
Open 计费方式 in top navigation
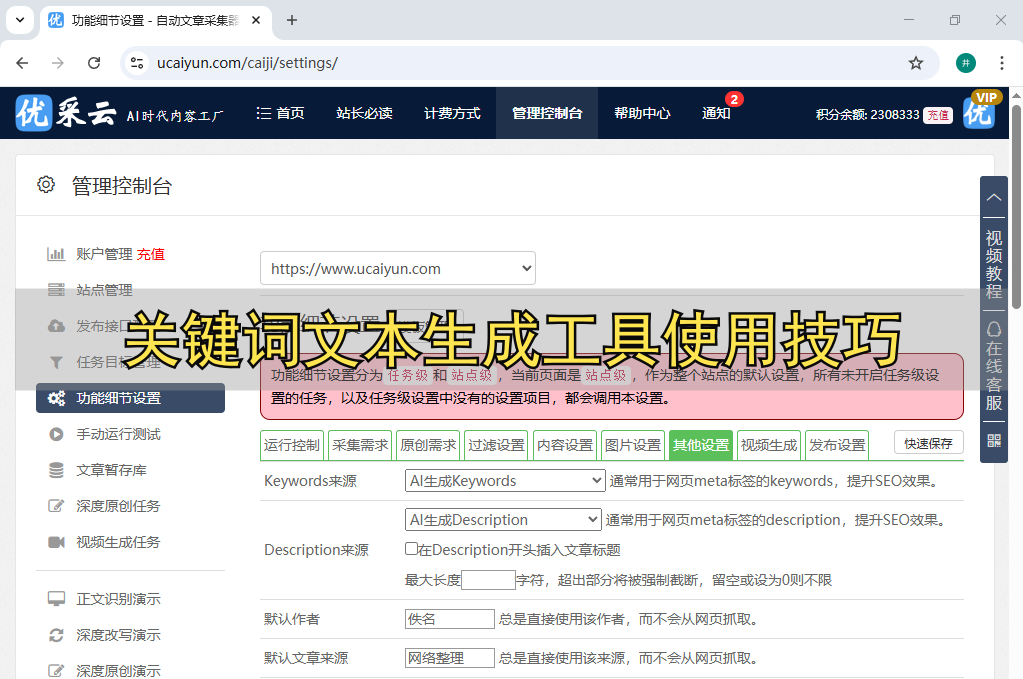[452, 113]
